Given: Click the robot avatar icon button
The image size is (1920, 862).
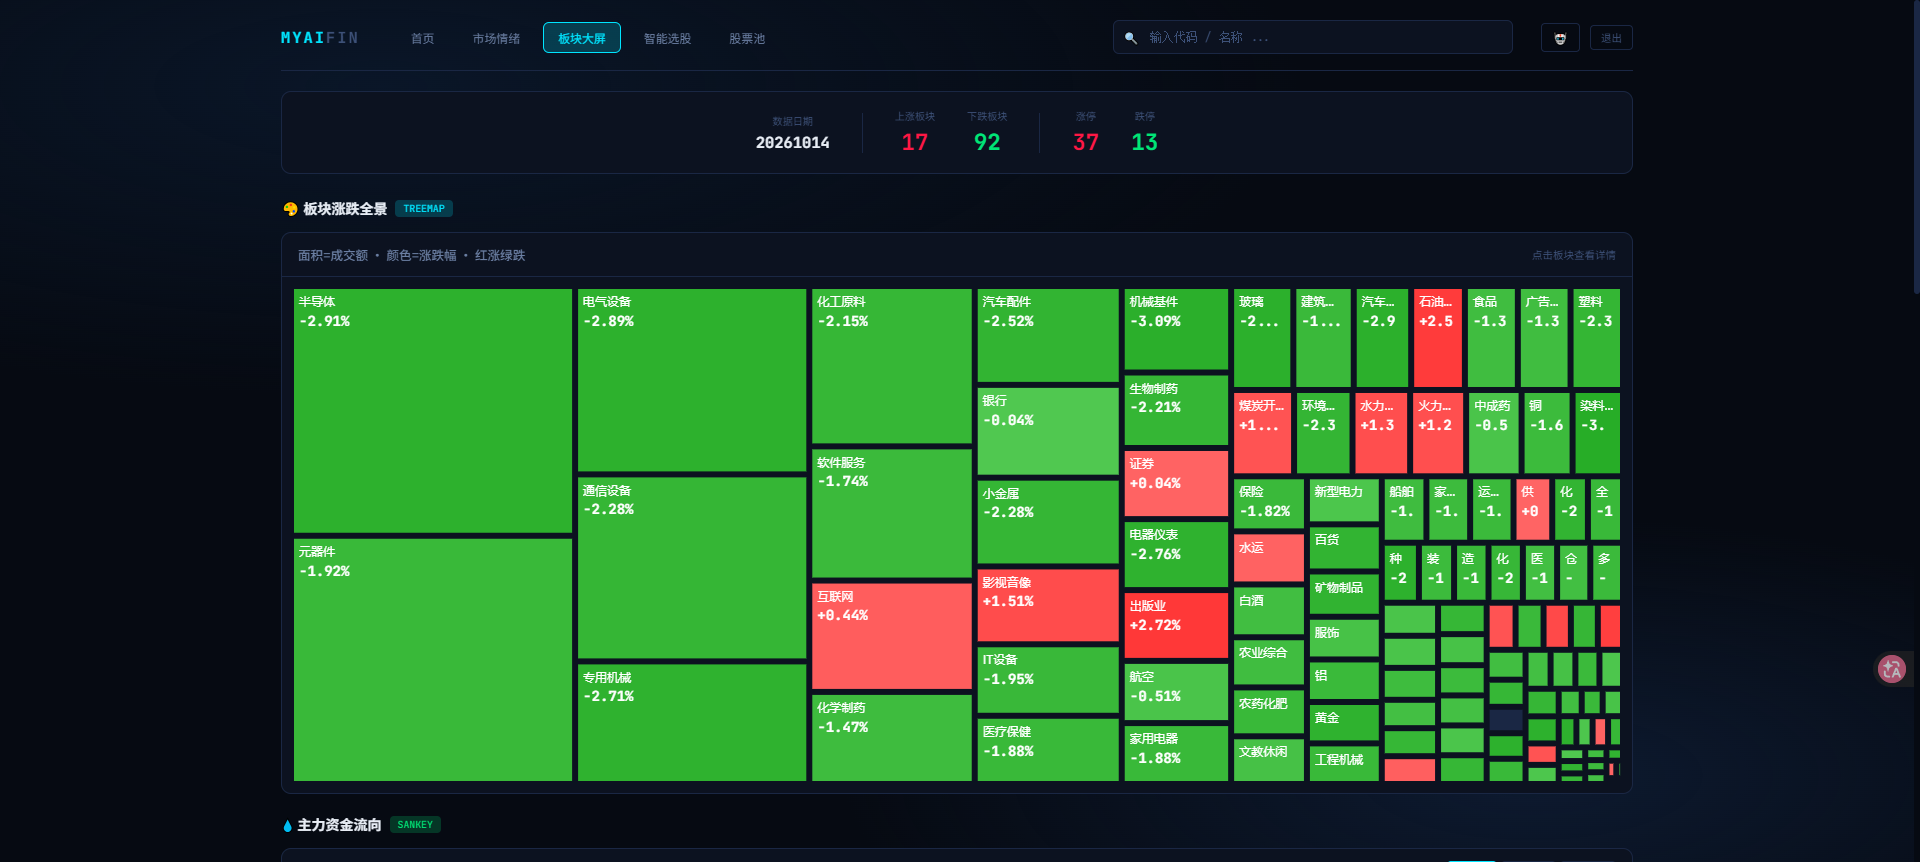Looking at the screenshot, I should [x=1560, y=38].
